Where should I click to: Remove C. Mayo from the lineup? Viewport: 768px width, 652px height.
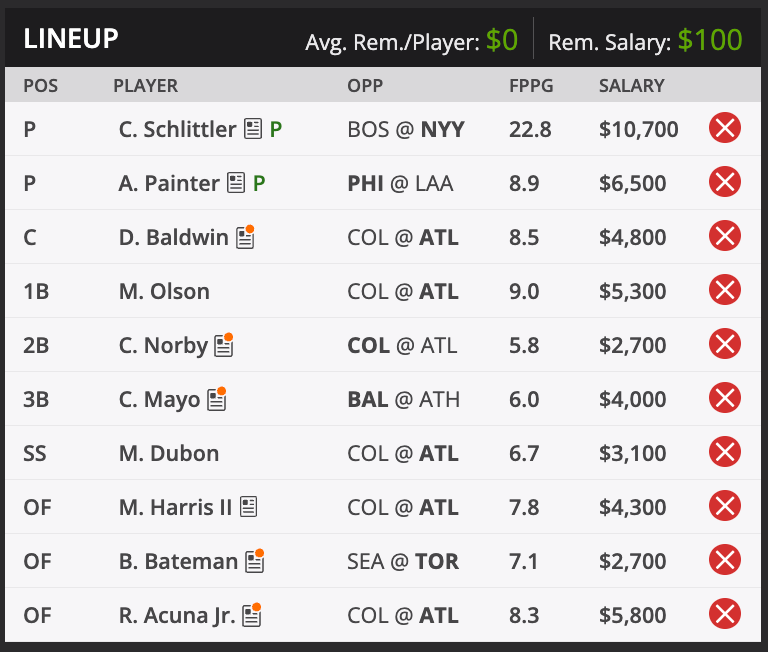coord(724,398)
